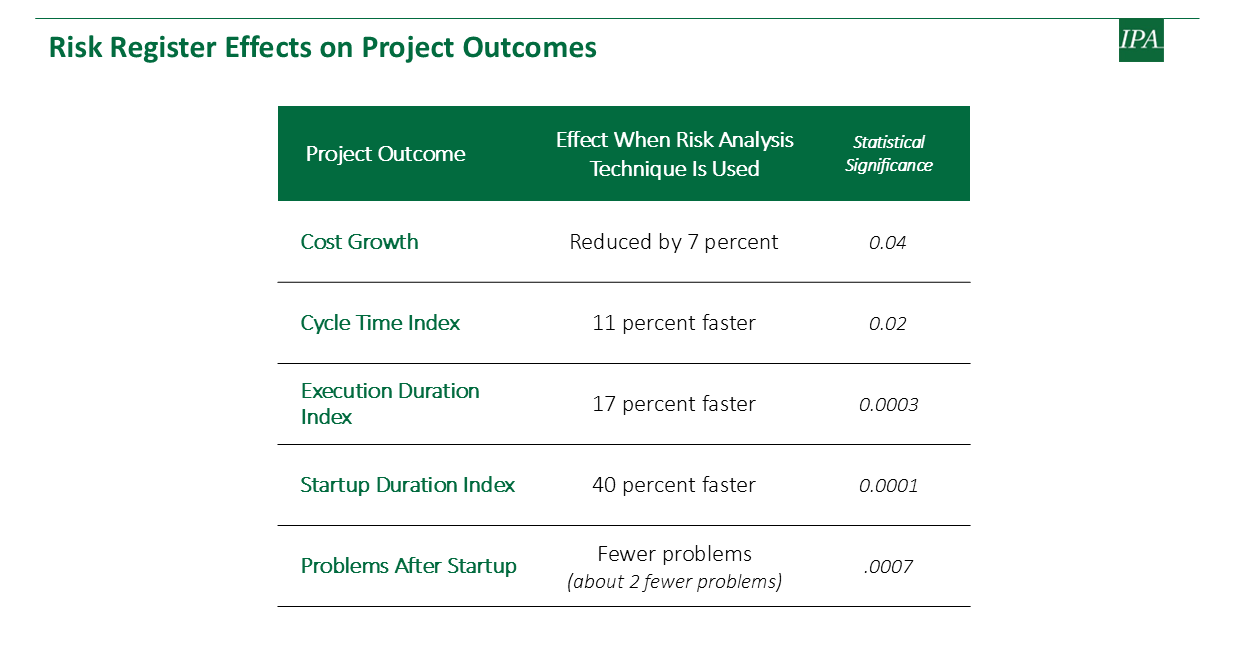Select the 17 percent faster cell
Image resolution: width=1248 pixels, height=672 pixels.
click(x=674, y=404)
